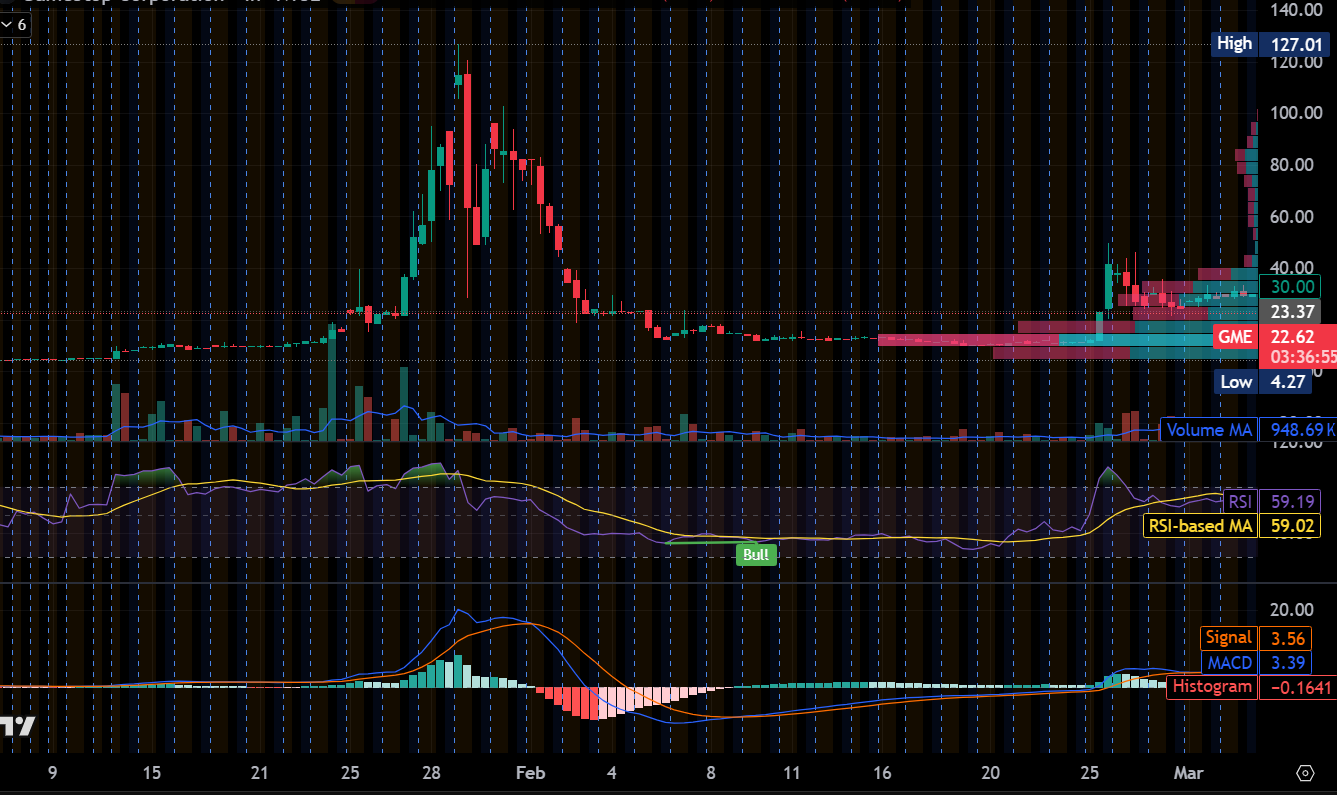This screenshot has width=1337, height=795.
Task: Select the Volume MA 948.69K label
Action: tap(1250, 430)
